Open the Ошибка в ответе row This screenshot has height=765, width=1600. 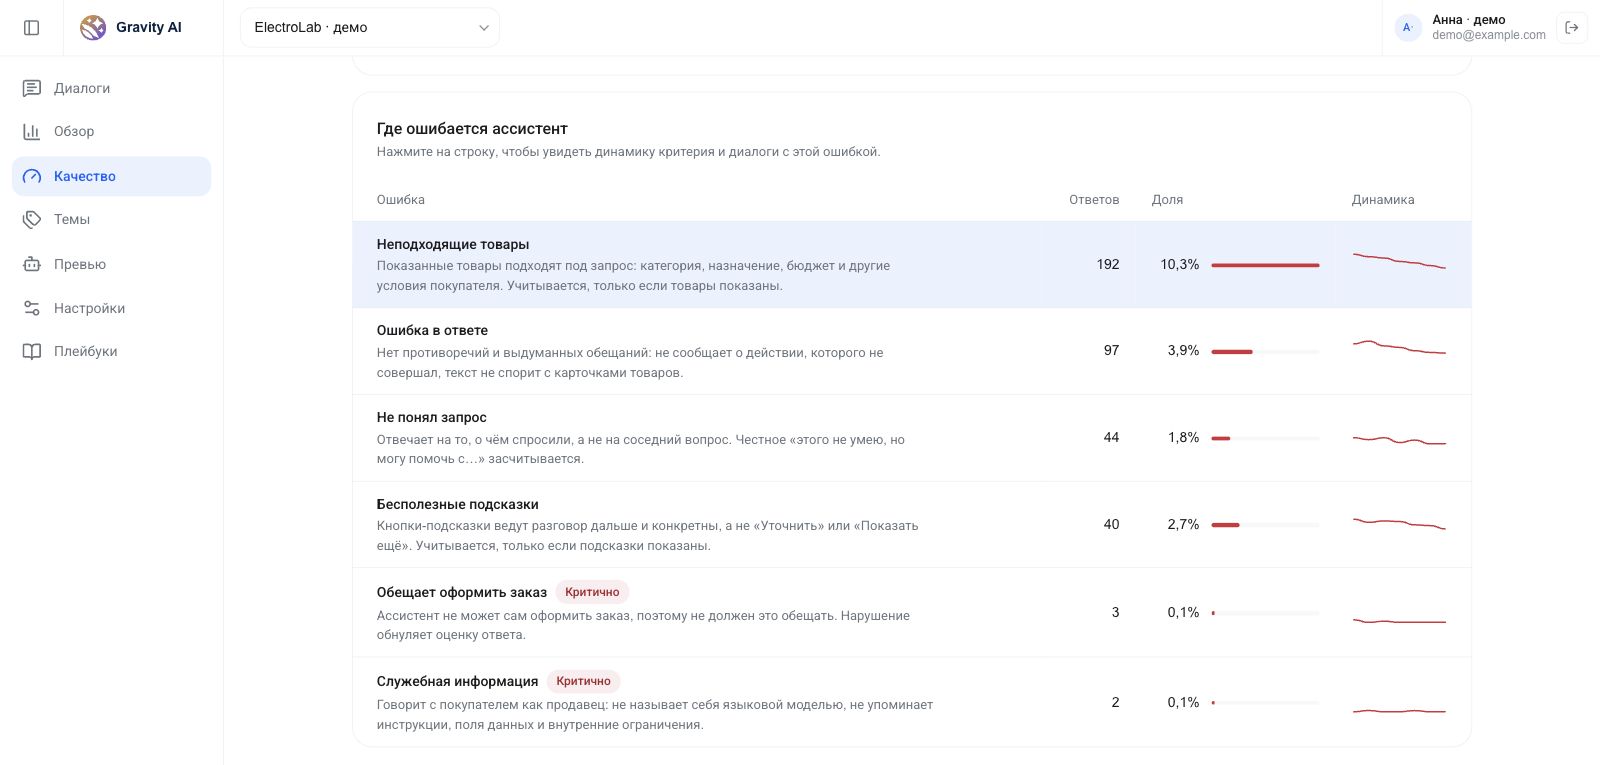912,351
